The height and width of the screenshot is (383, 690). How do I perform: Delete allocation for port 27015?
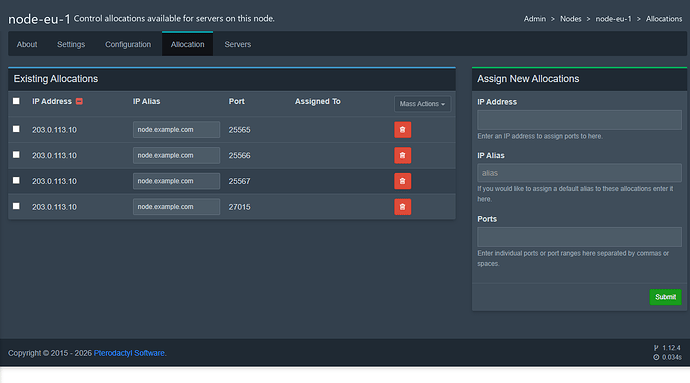pos(402,207)
